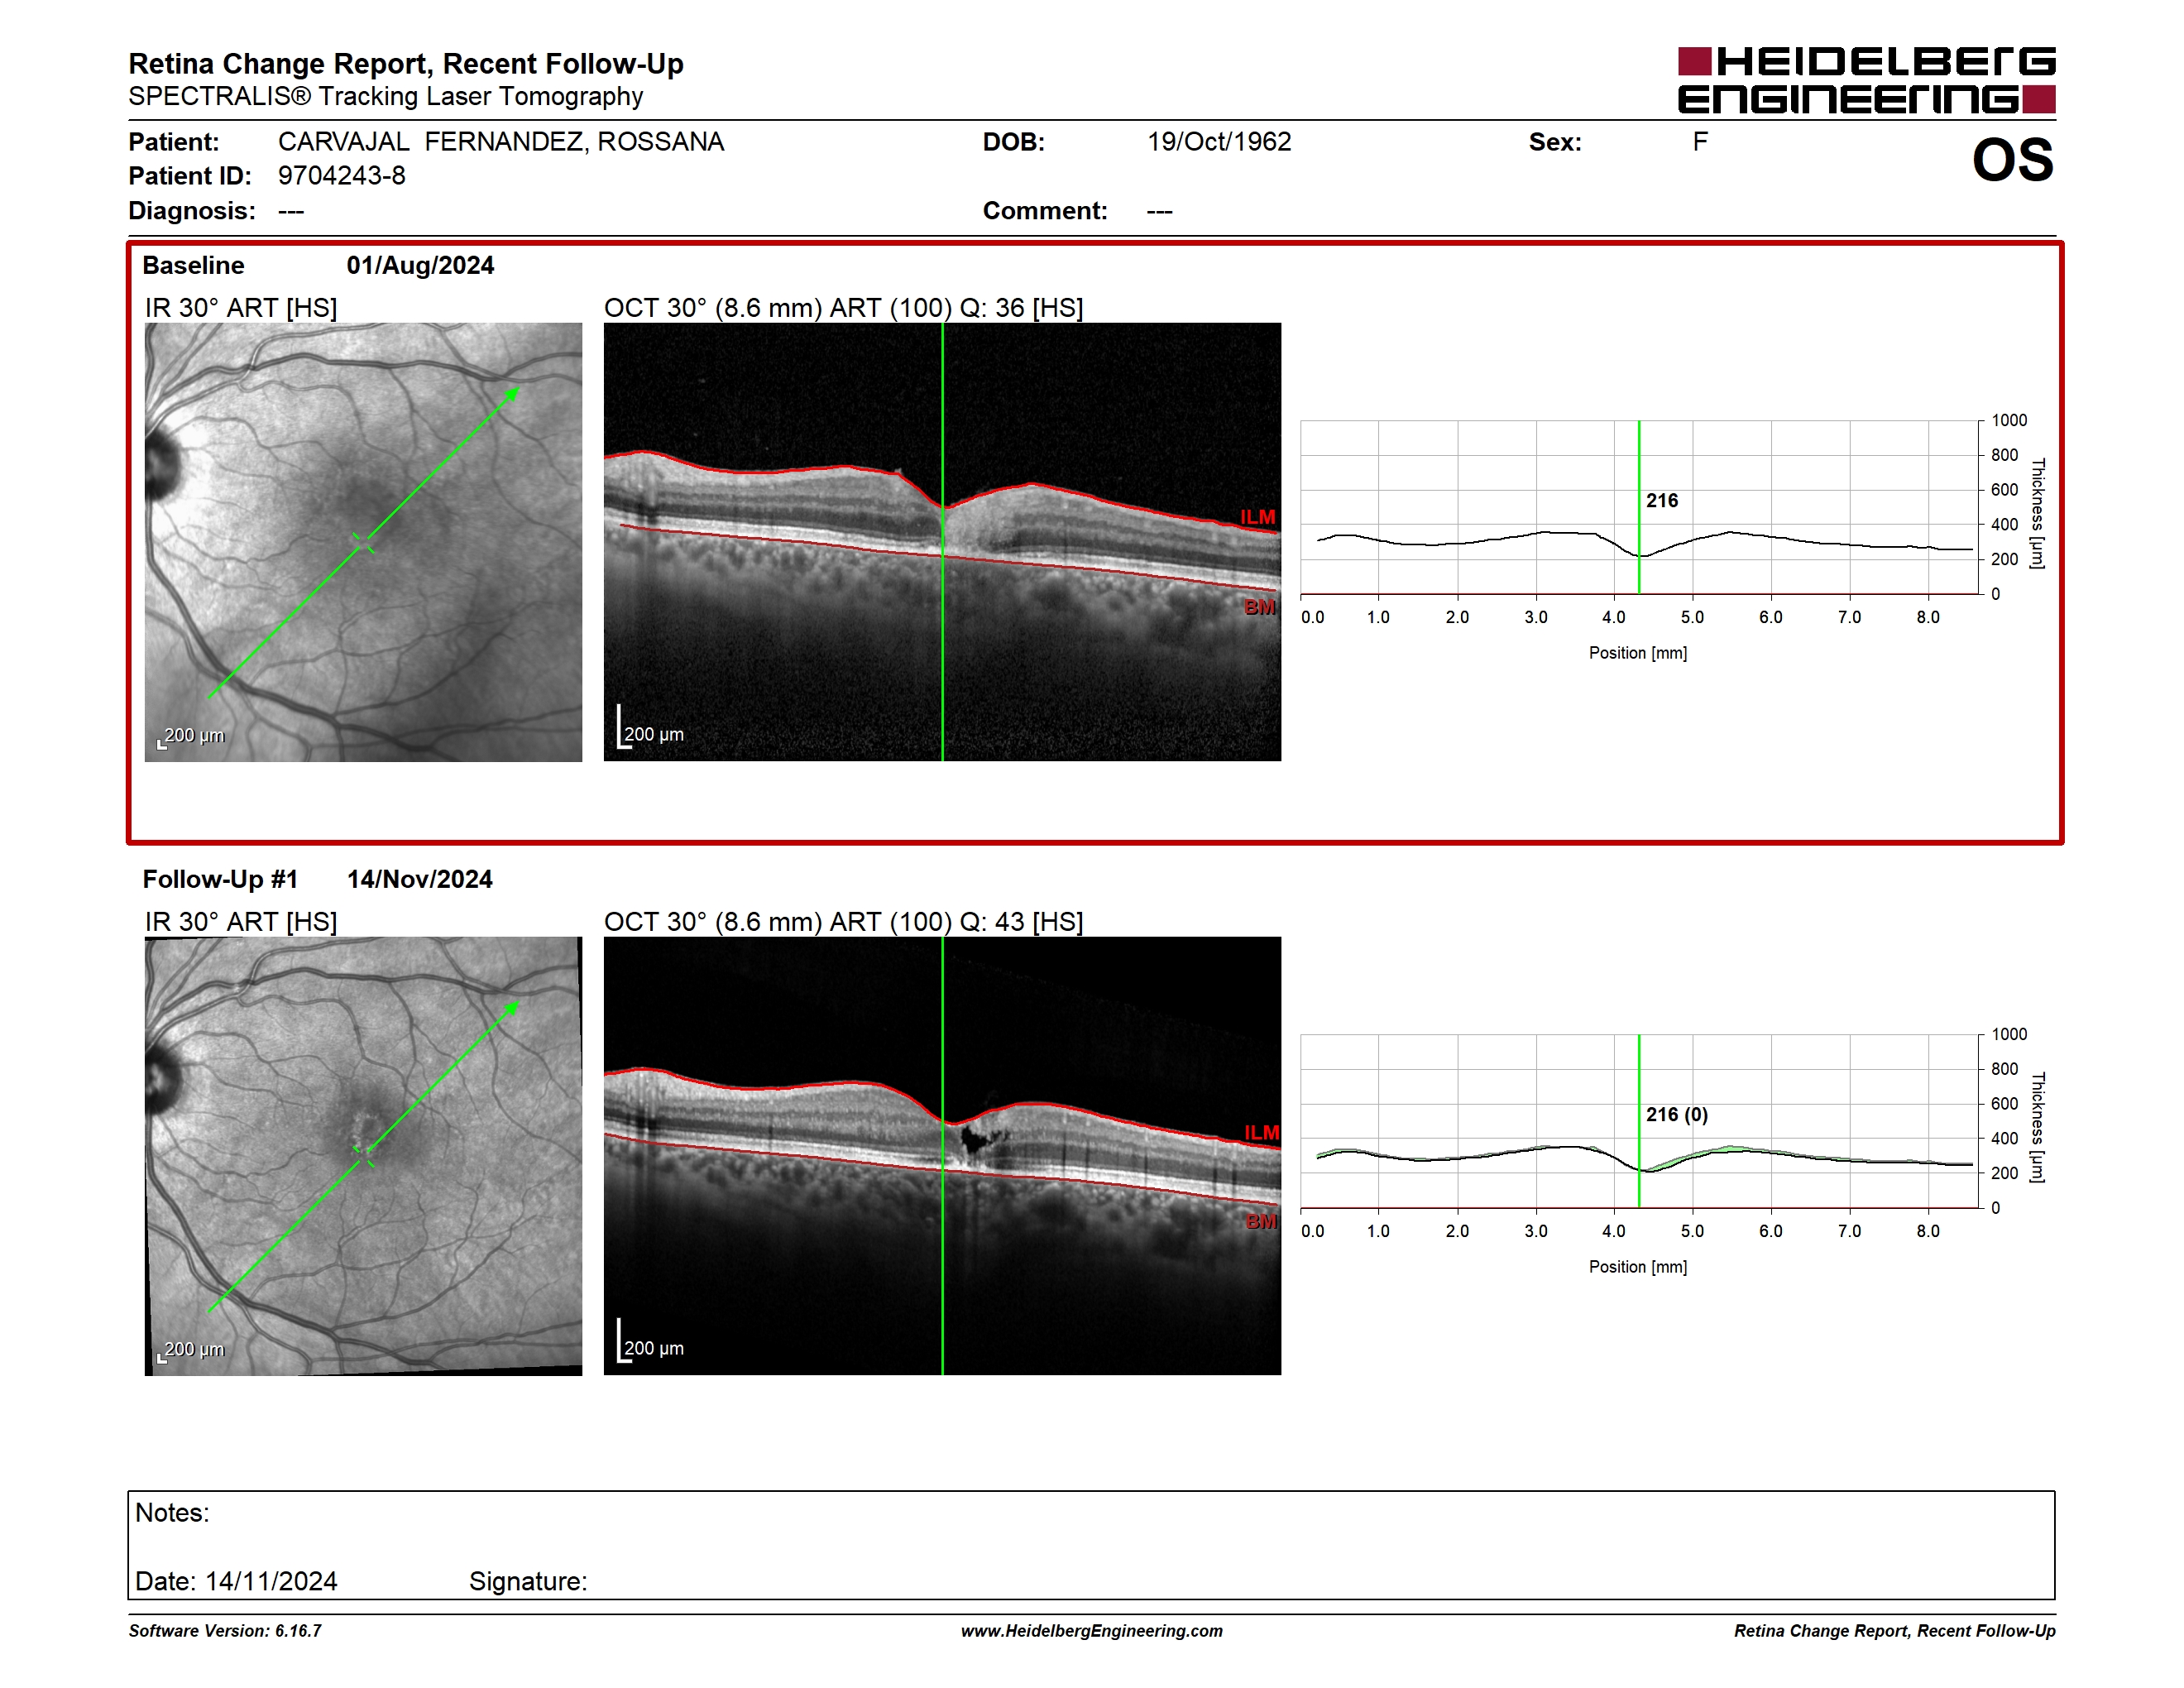Viewport: 2184px width, 1688px height.
Task: Click the baseline 'IR 30° ART [HS]' label
Action: click(241, 308)
